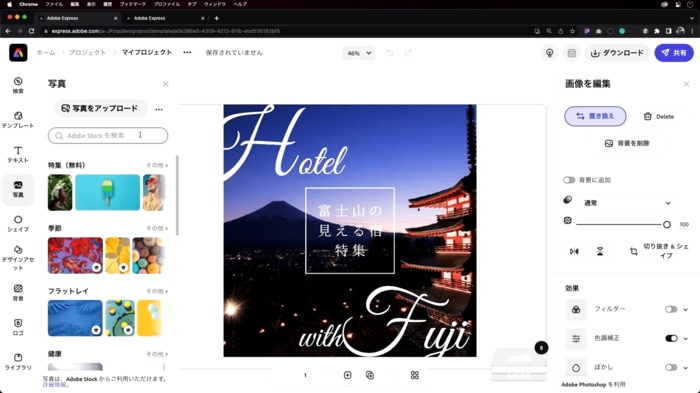Open the Window menu in the menu bar
The height and width of the screenshot is (393, 700).
point(215,4)
